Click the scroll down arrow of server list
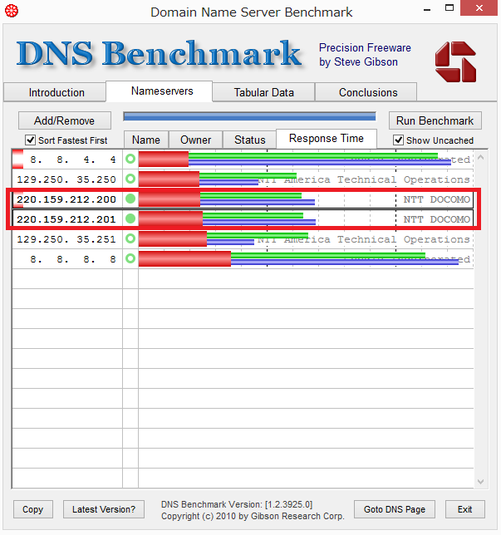The image size is (501, 535). (x=481, y=481)
